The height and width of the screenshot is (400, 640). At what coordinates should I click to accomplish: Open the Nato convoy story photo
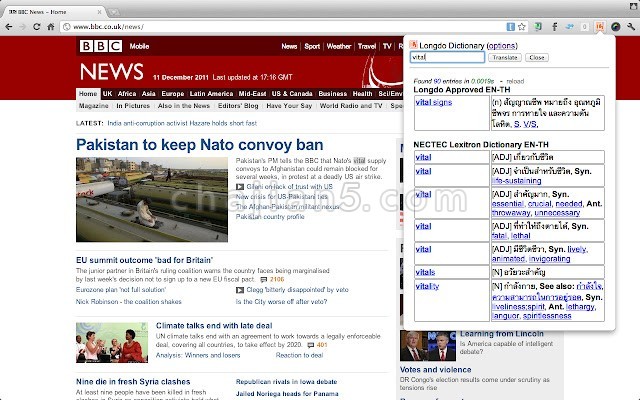pyautogui.click(x=152, y=200)
